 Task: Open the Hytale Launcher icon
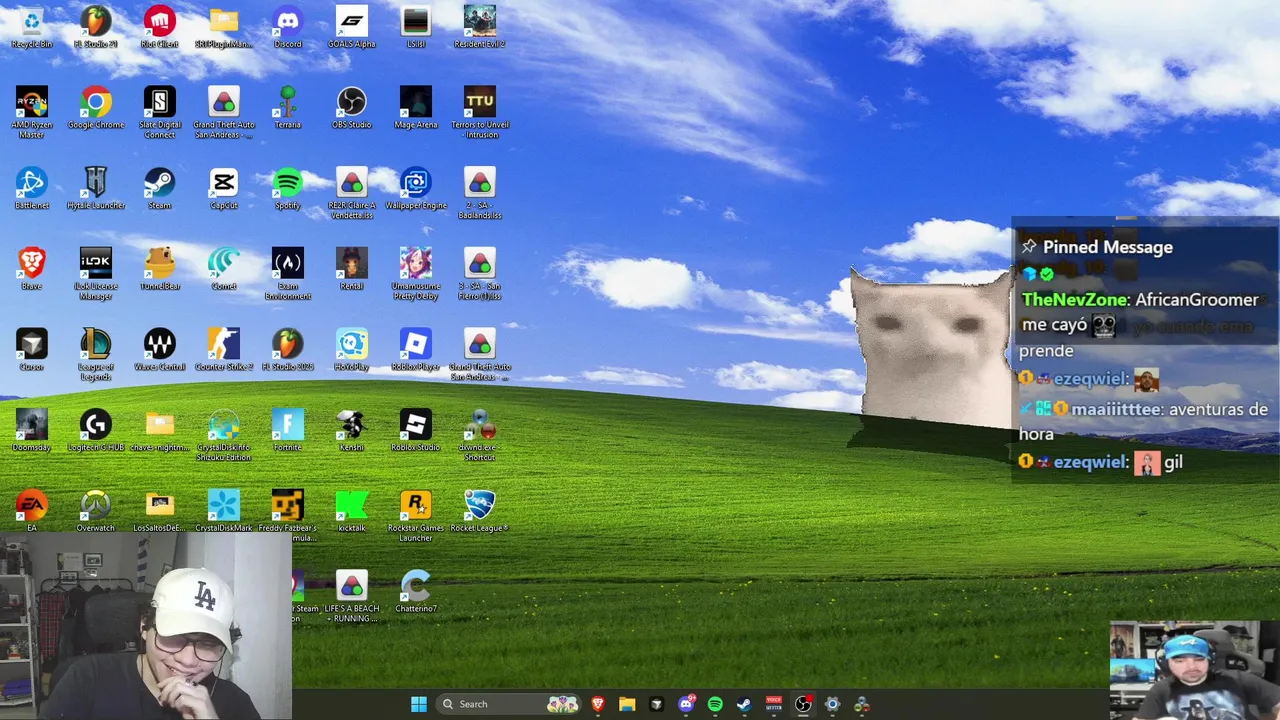pyautogui.click(x=96, y=188)
